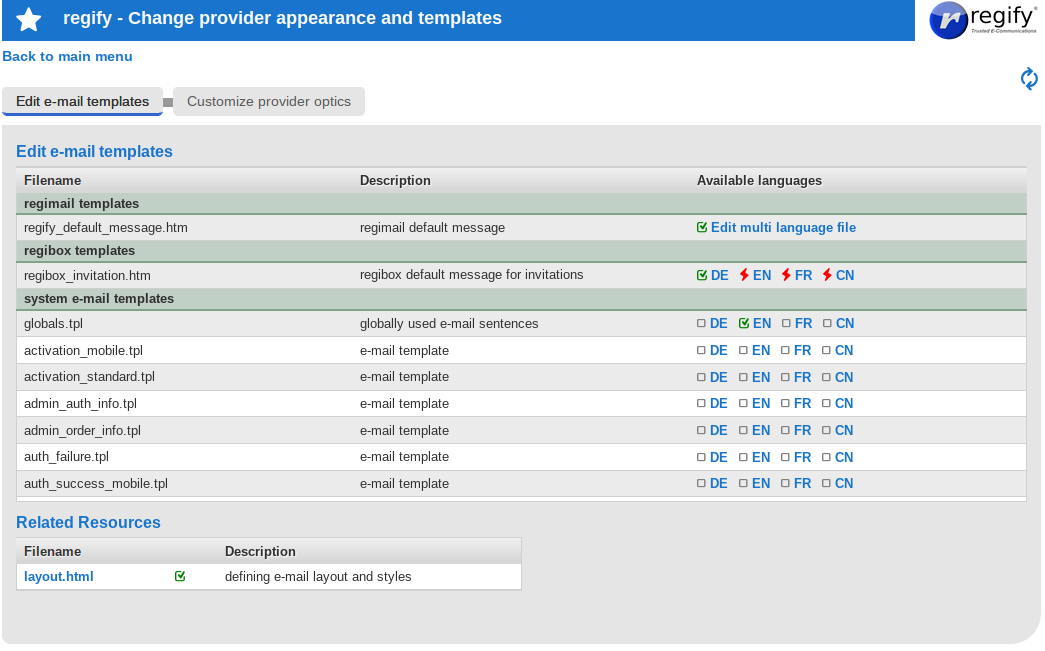Click green check icon beside Edit multi language file
Screen dimensions: 1045x651
click(702, 227)
